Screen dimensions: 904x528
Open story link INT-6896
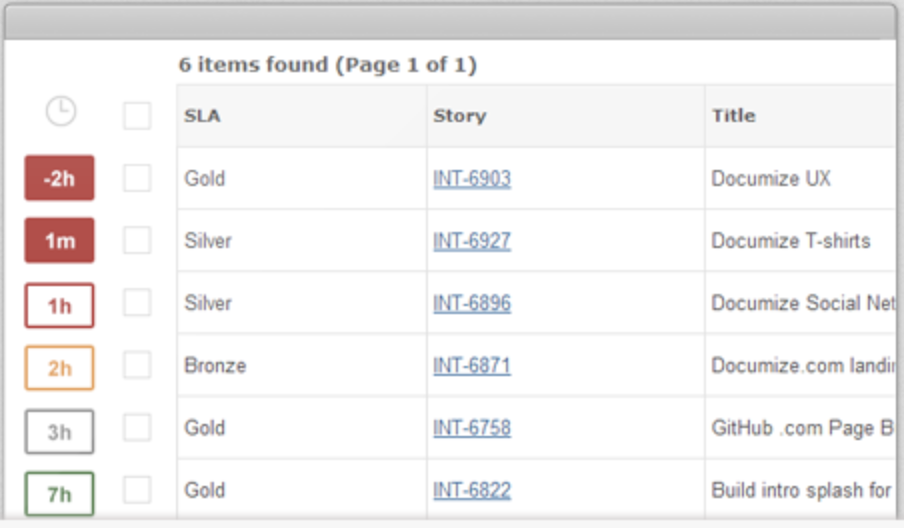click(472, 303)
